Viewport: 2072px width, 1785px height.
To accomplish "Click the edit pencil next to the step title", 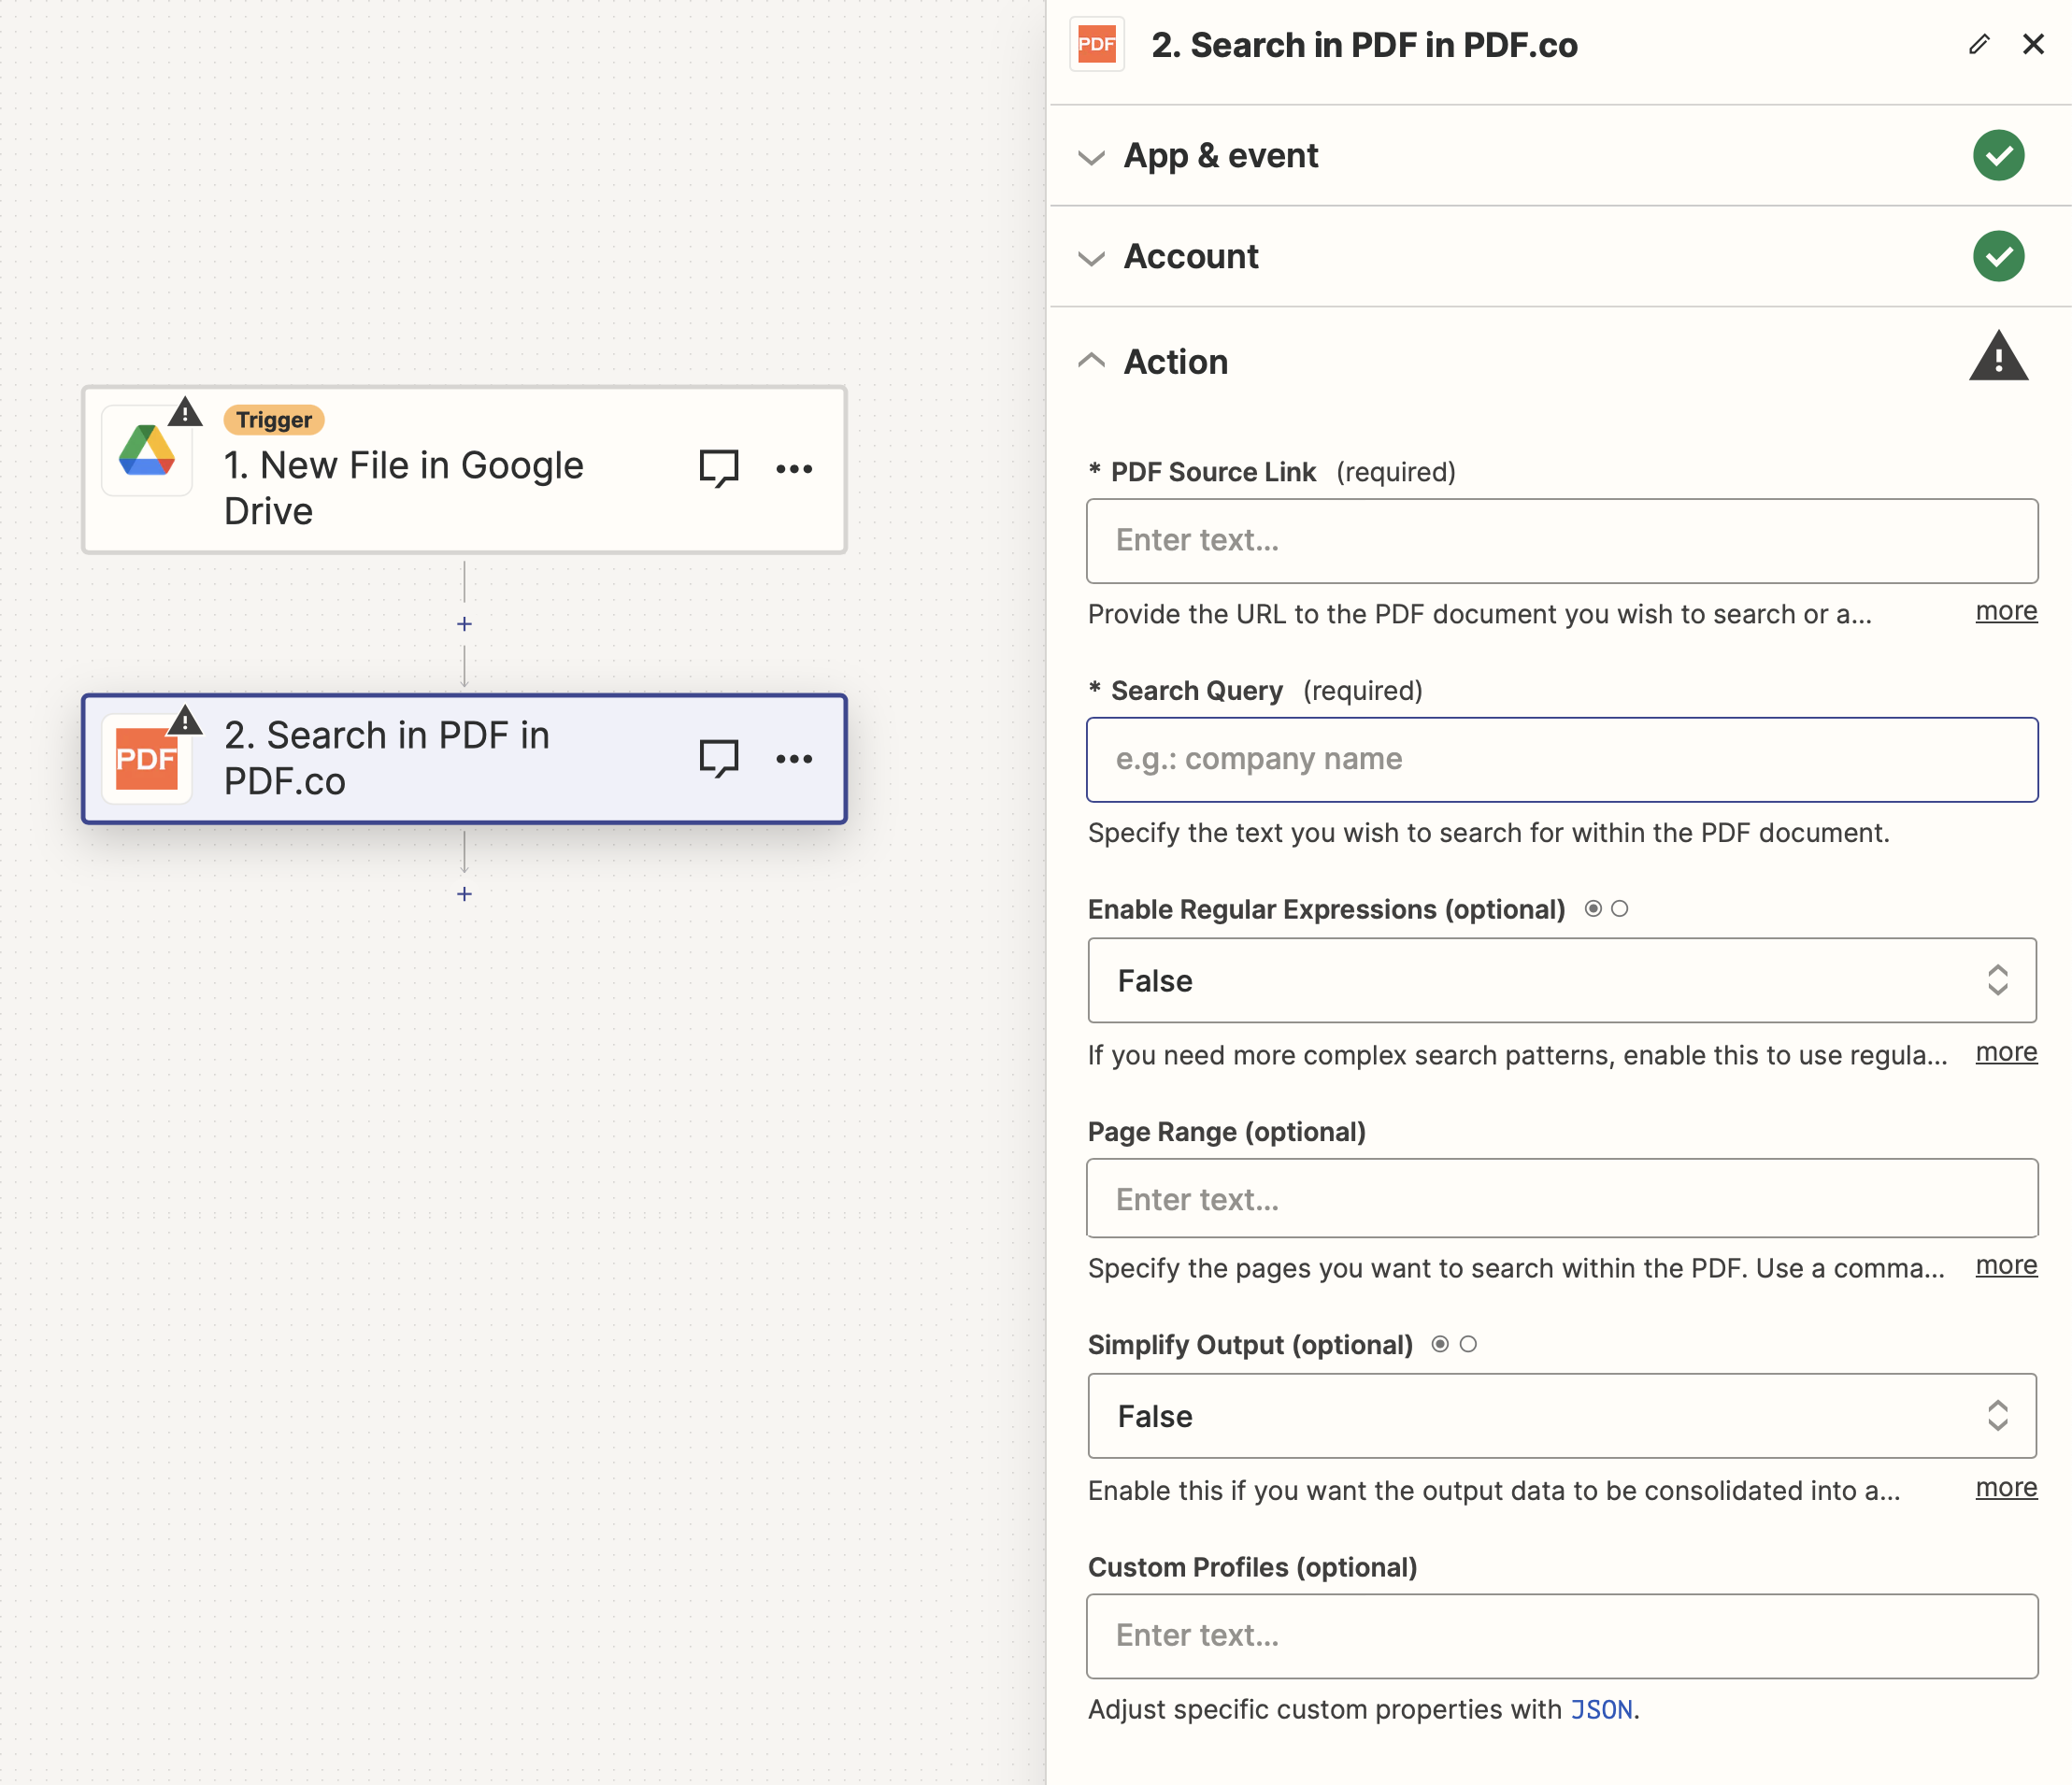I will point(1979,44).
